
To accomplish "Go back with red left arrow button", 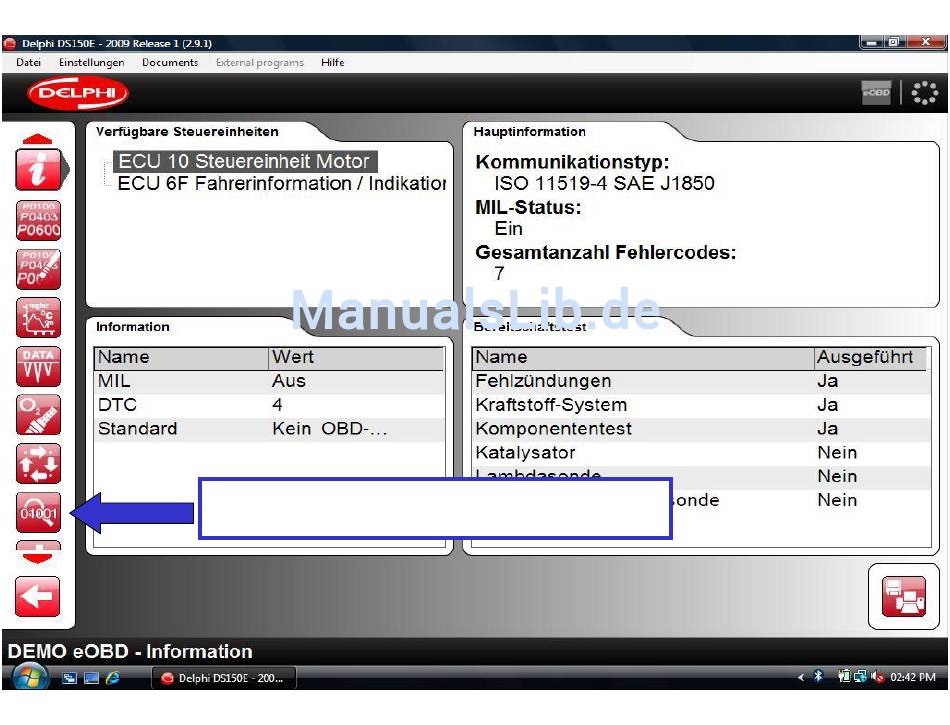I will pos(37,597).
